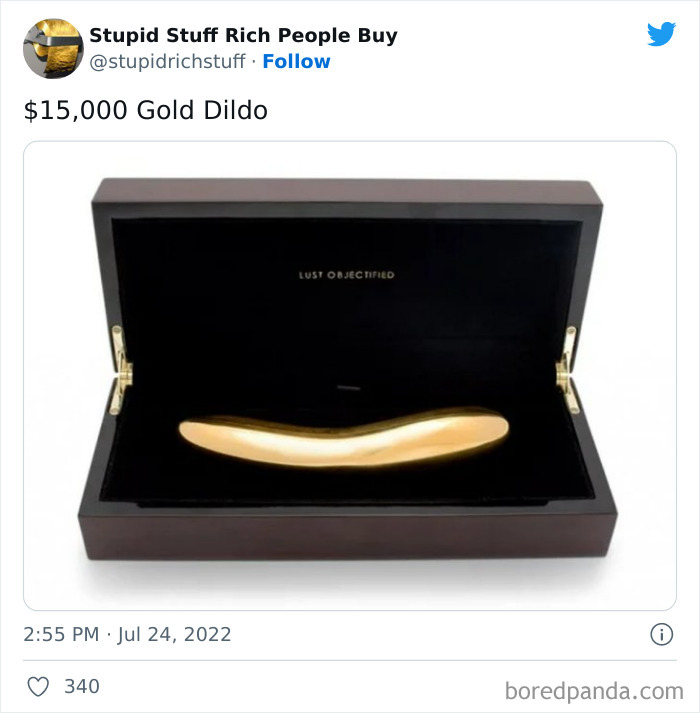Click the right gold hinge in the photo

tap(568, 370)
